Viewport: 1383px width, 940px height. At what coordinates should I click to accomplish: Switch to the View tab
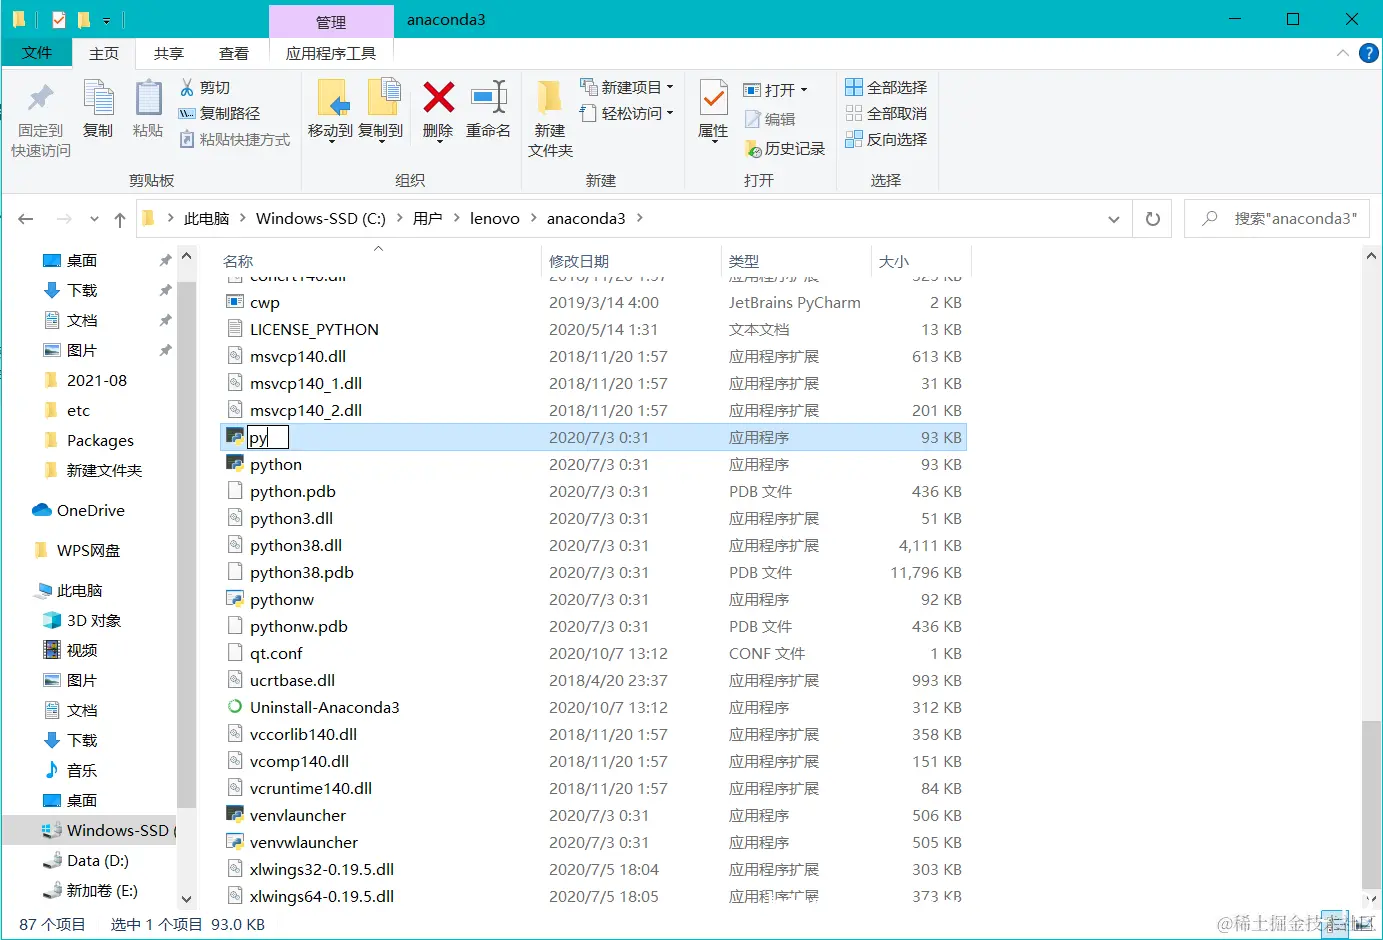234,53
